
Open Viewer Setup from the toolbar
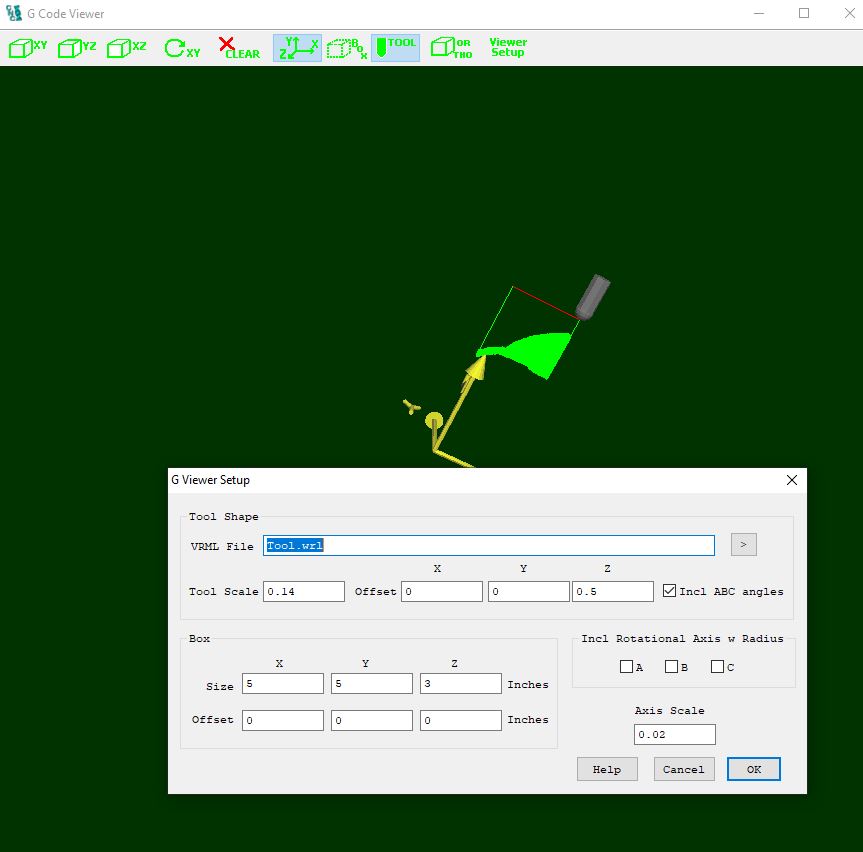coord(507,48)
